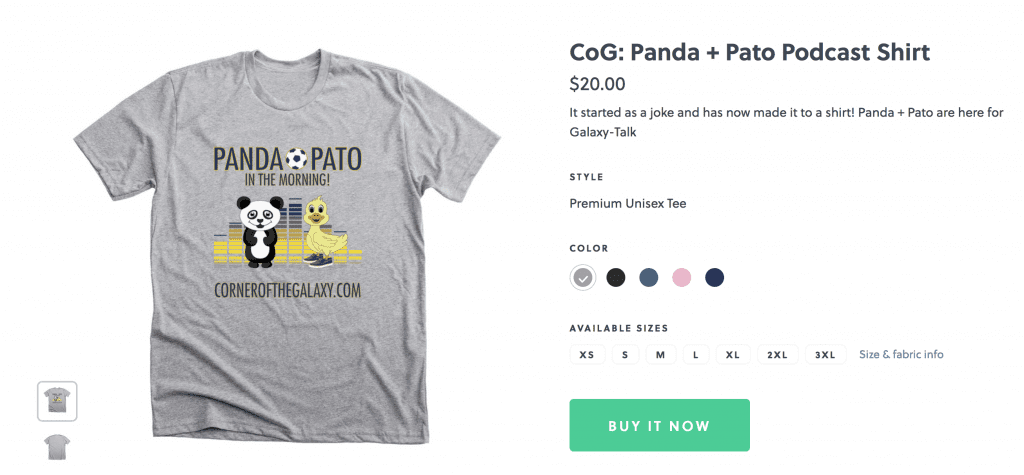The image size is (1024, 475).
Task: Select the L size button
Action: [696, 355]
